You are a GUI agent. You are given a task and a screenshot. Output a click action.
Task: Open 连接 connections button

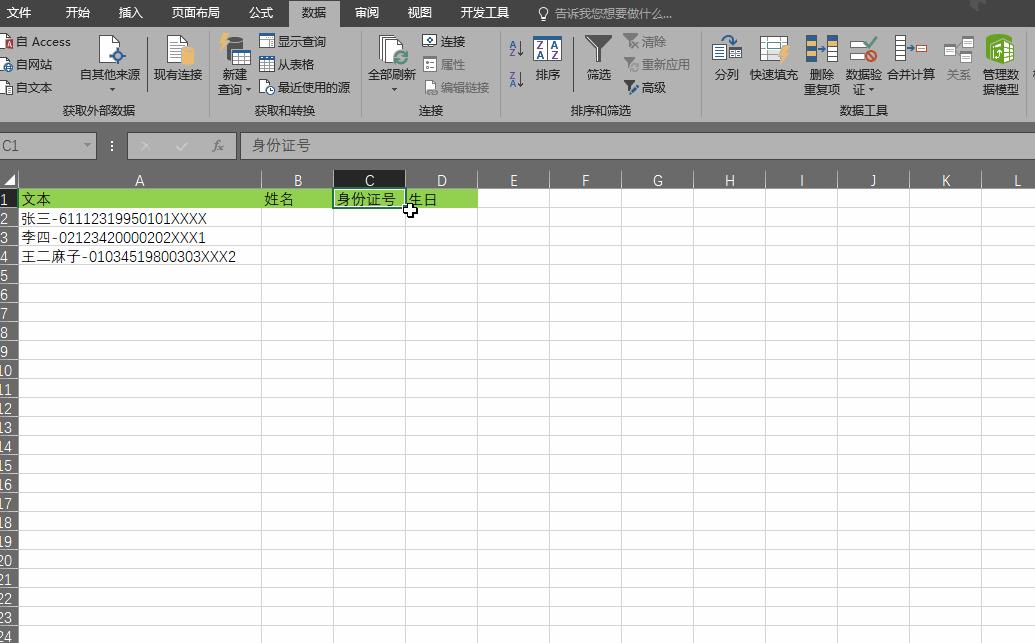coord(444,42)
